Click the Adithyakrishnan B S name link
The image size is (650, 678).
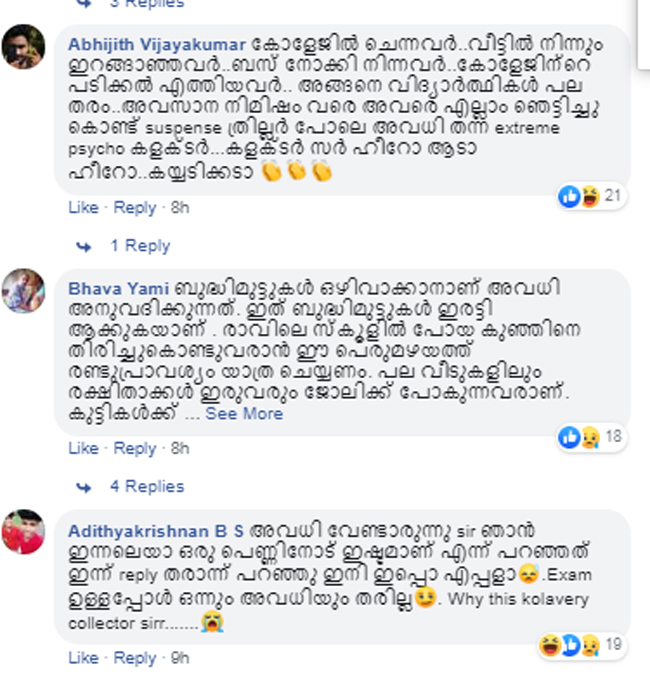(156, 531)
